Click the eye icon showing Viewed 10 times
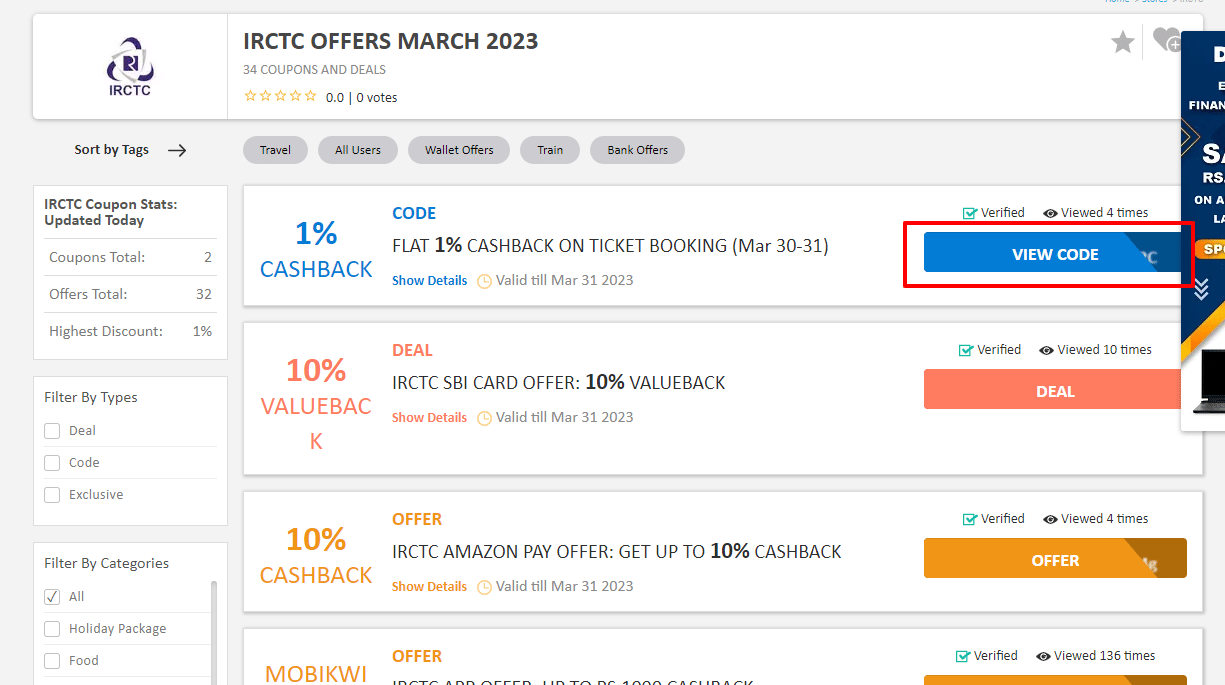This screenshot has height=685, width=1225. point(1049,349)
